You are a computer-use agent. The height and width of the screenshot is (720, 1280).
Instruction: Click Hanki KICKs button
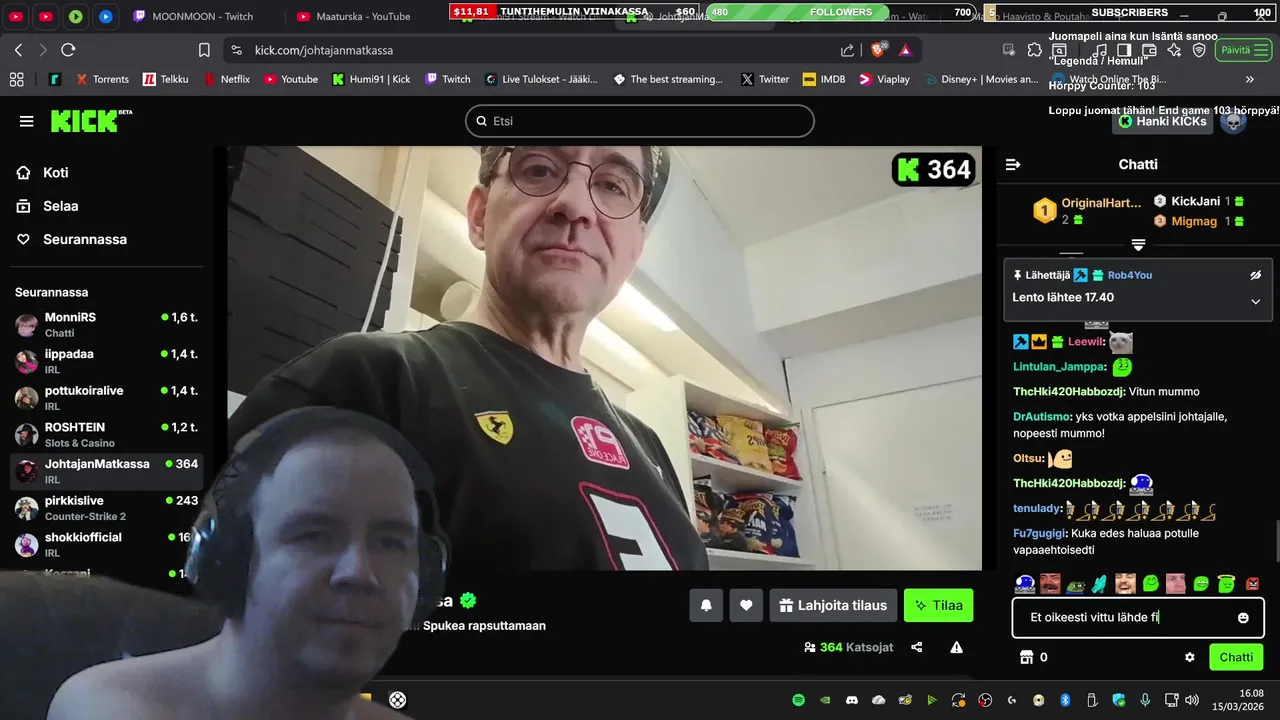click(x=1162, y=121)
